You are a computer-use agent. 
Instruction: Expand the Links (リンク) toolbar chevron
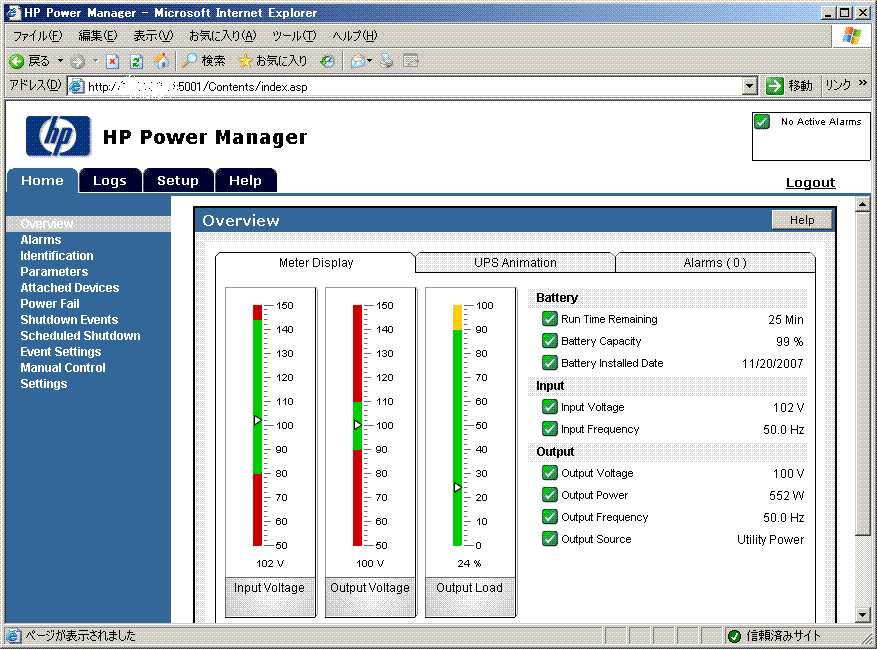(862, 83)
